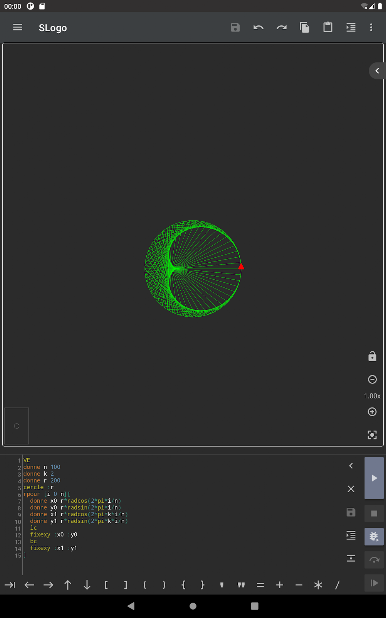386x618 pixels.
Task: Center the view with focus icon
Action: (x=372, y=435)
